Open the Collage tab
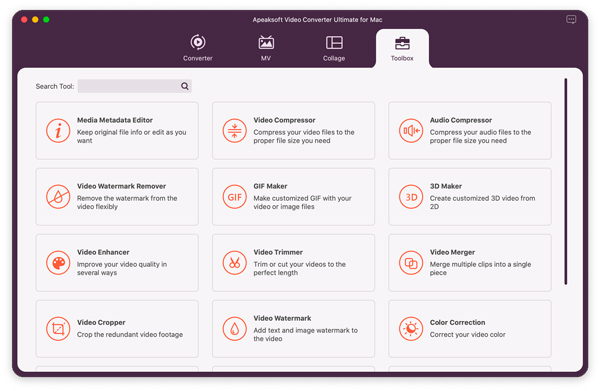 click(334, 48)
